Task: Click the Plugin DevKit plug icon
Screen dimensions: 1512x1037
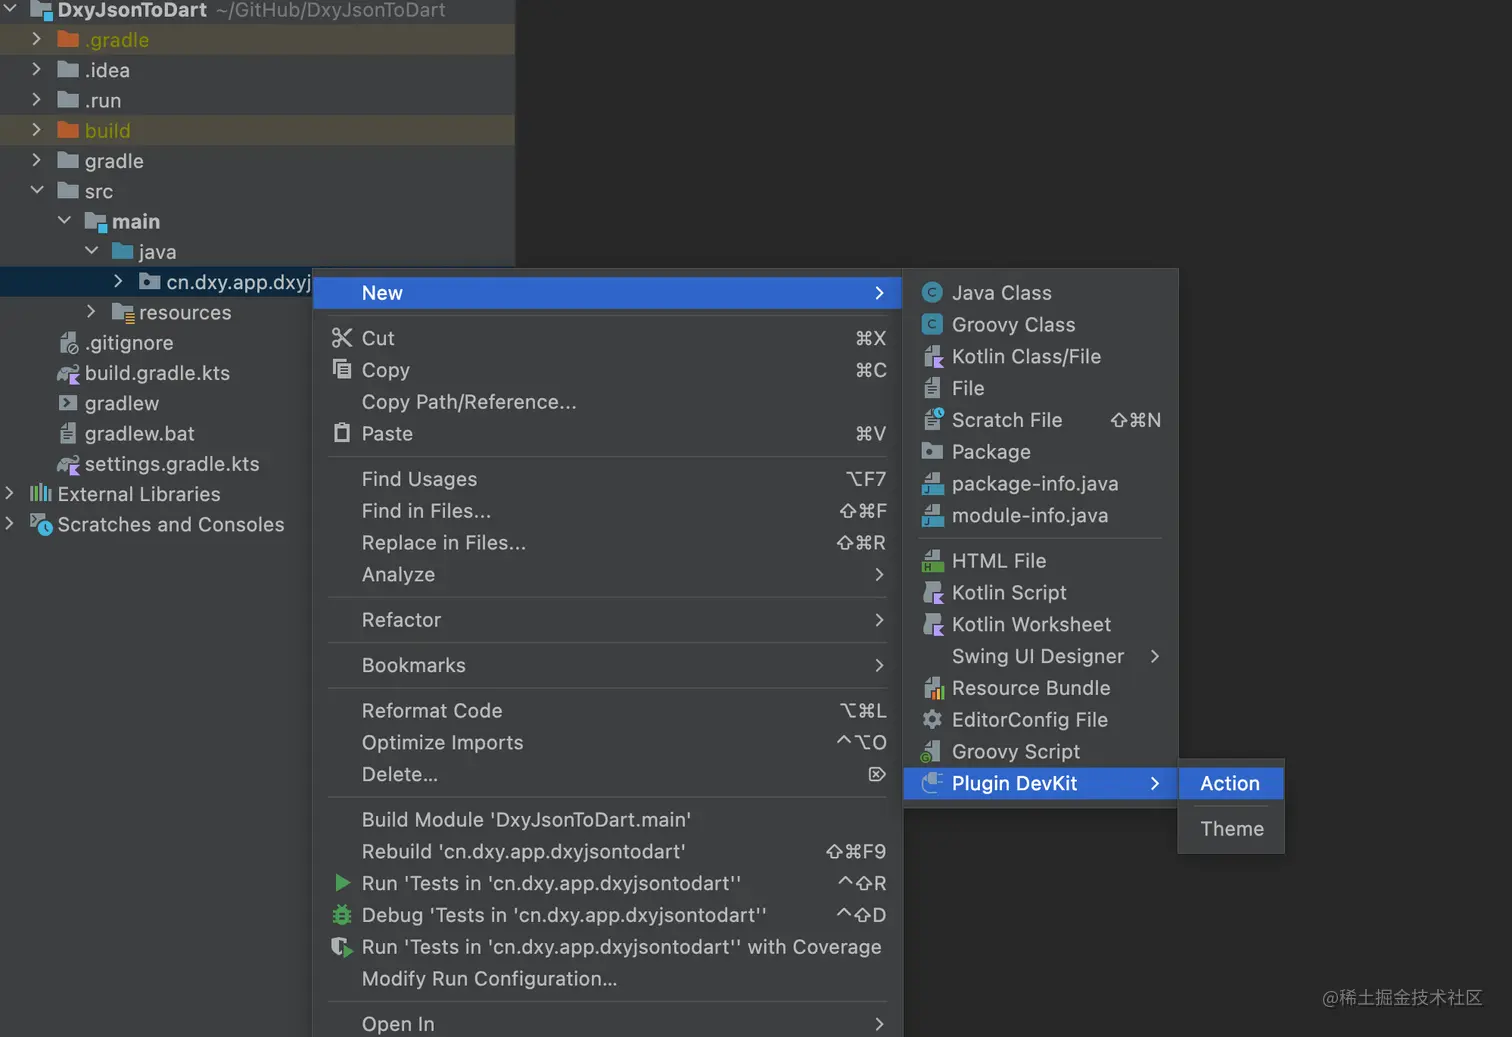Action: [934, 783]
